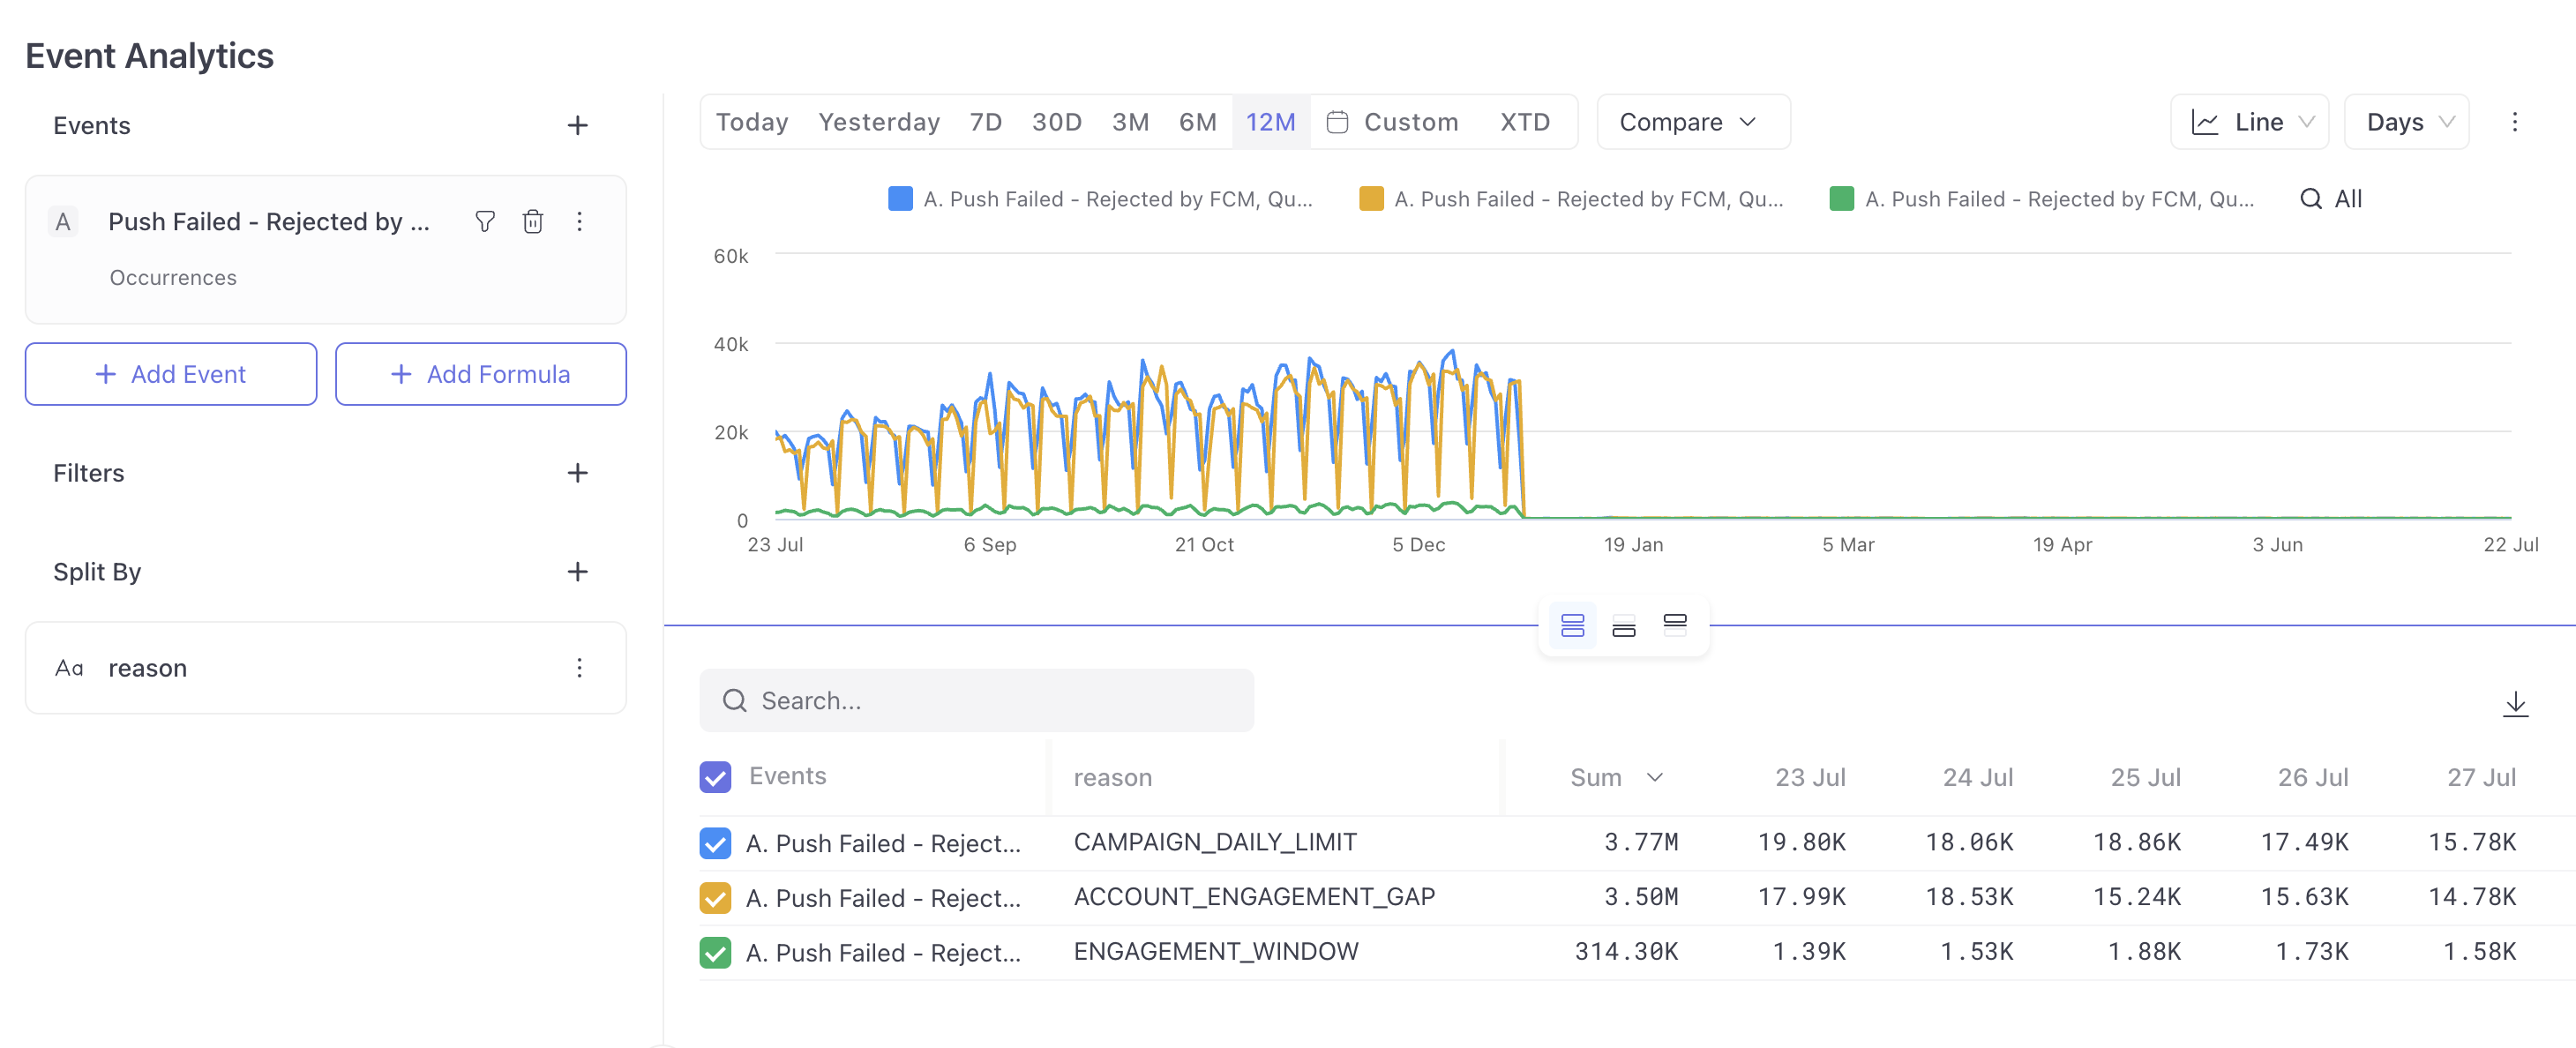This screenshot has height=1048, width=2576.
Task: Uncheck the CAMPAIGN_DAILY_LIMIT row checkbox
Action: coord(715,842)
